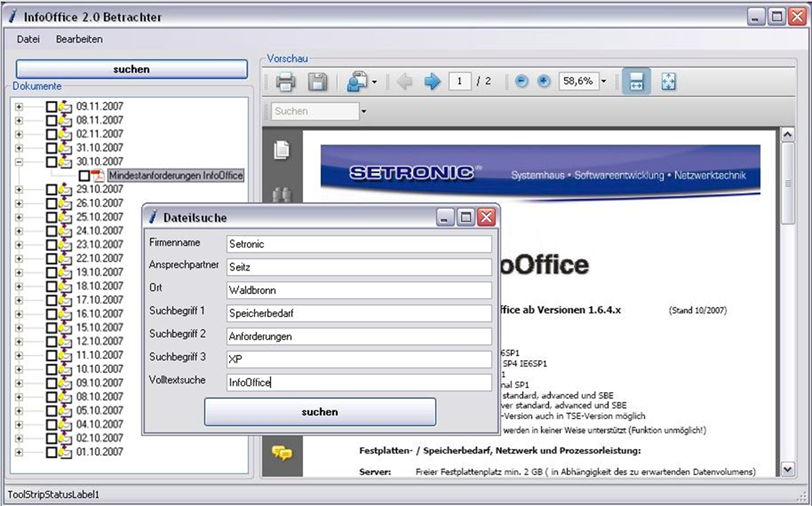This screenshot has width=812, height=506.
Task: Expand the 01.10.2007 tree node
Action: (19, 452)
